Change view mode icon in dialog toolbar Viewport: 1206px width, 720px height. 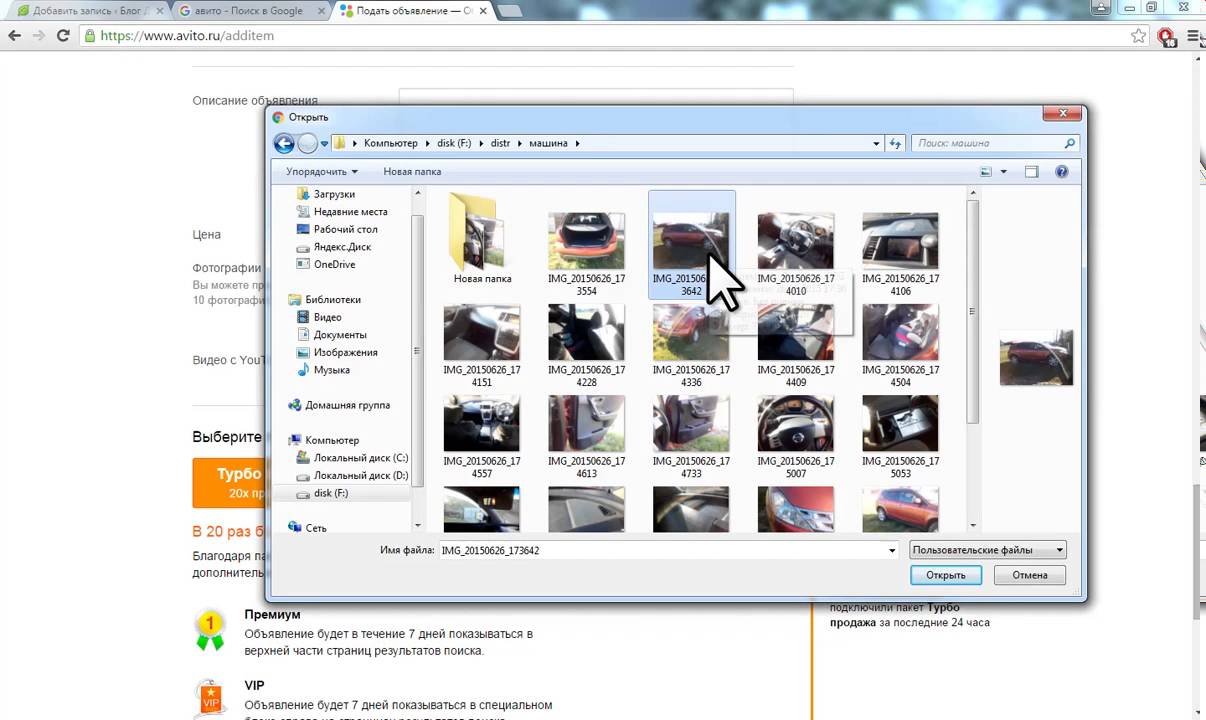coord(986,171)
